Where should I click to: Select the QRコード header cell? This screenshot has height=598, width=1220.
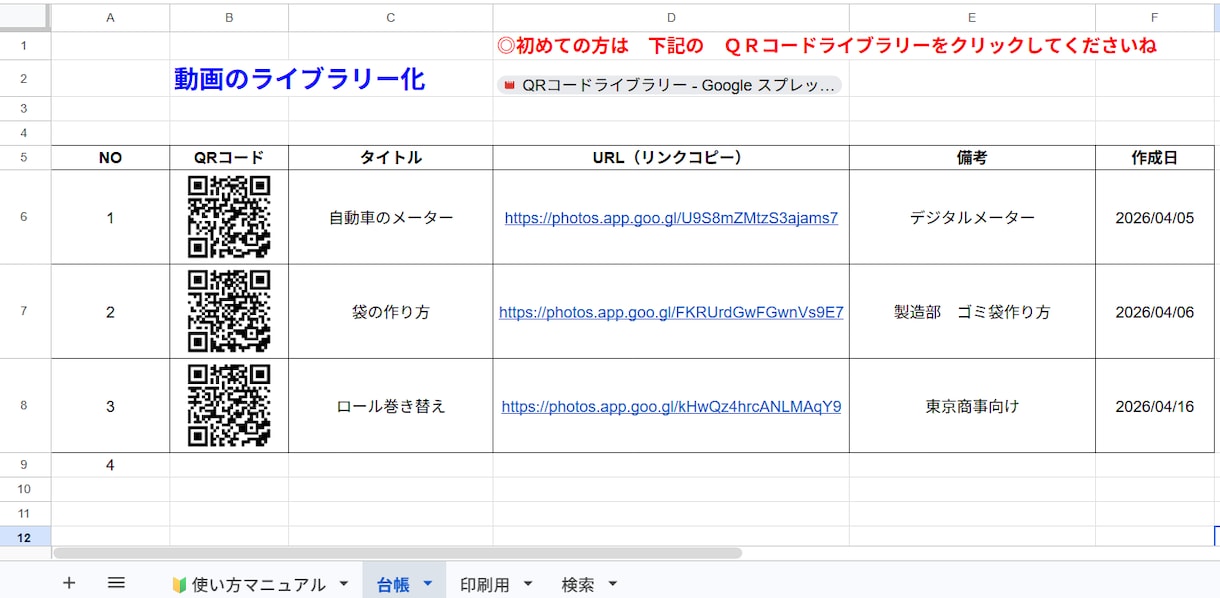pyautogui.click(x=229, y=158)
